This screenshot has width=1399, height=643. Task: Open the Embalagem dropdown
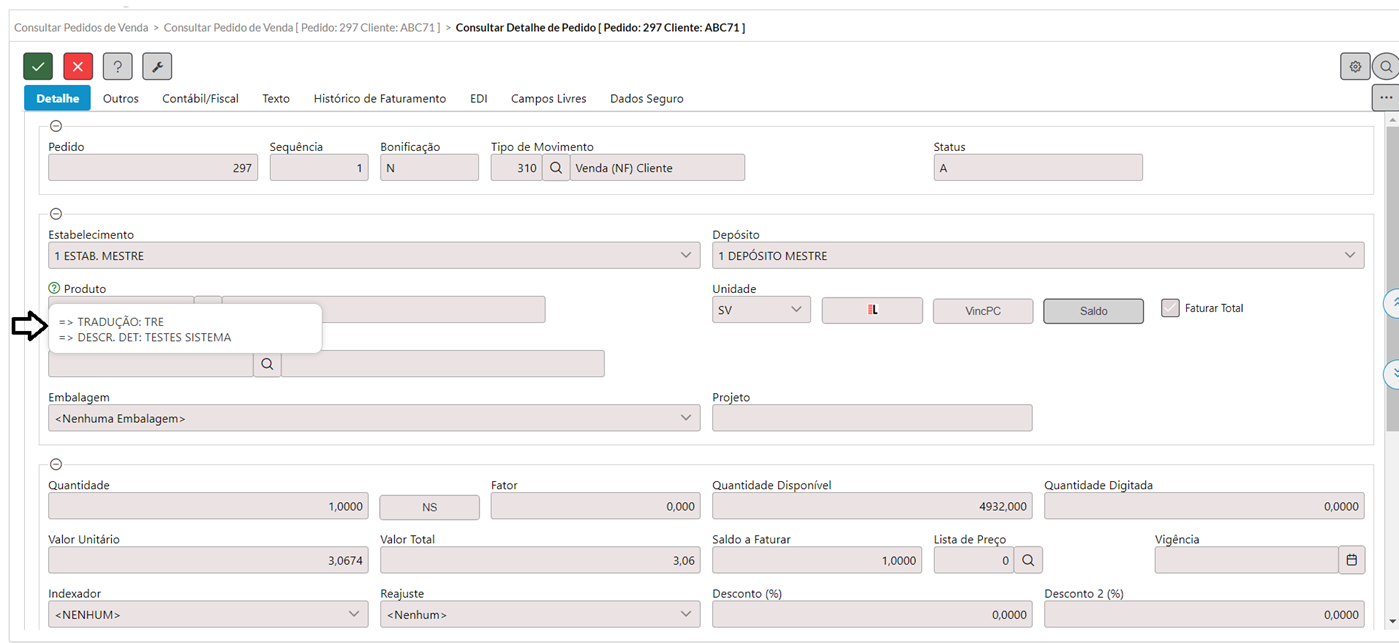coord(374,418)
